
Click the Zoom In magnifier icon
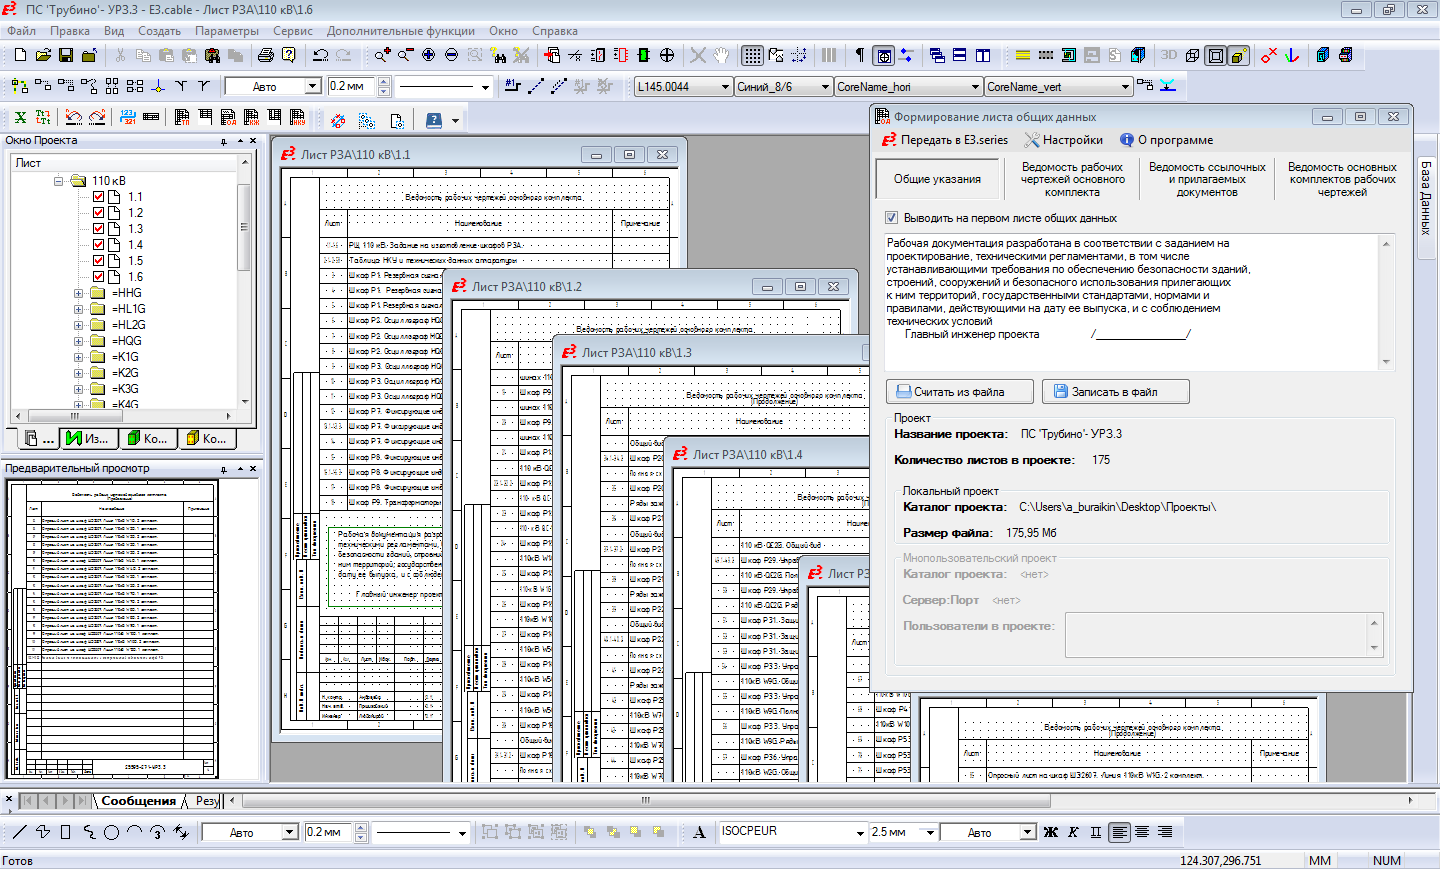[x=382, y=55]
